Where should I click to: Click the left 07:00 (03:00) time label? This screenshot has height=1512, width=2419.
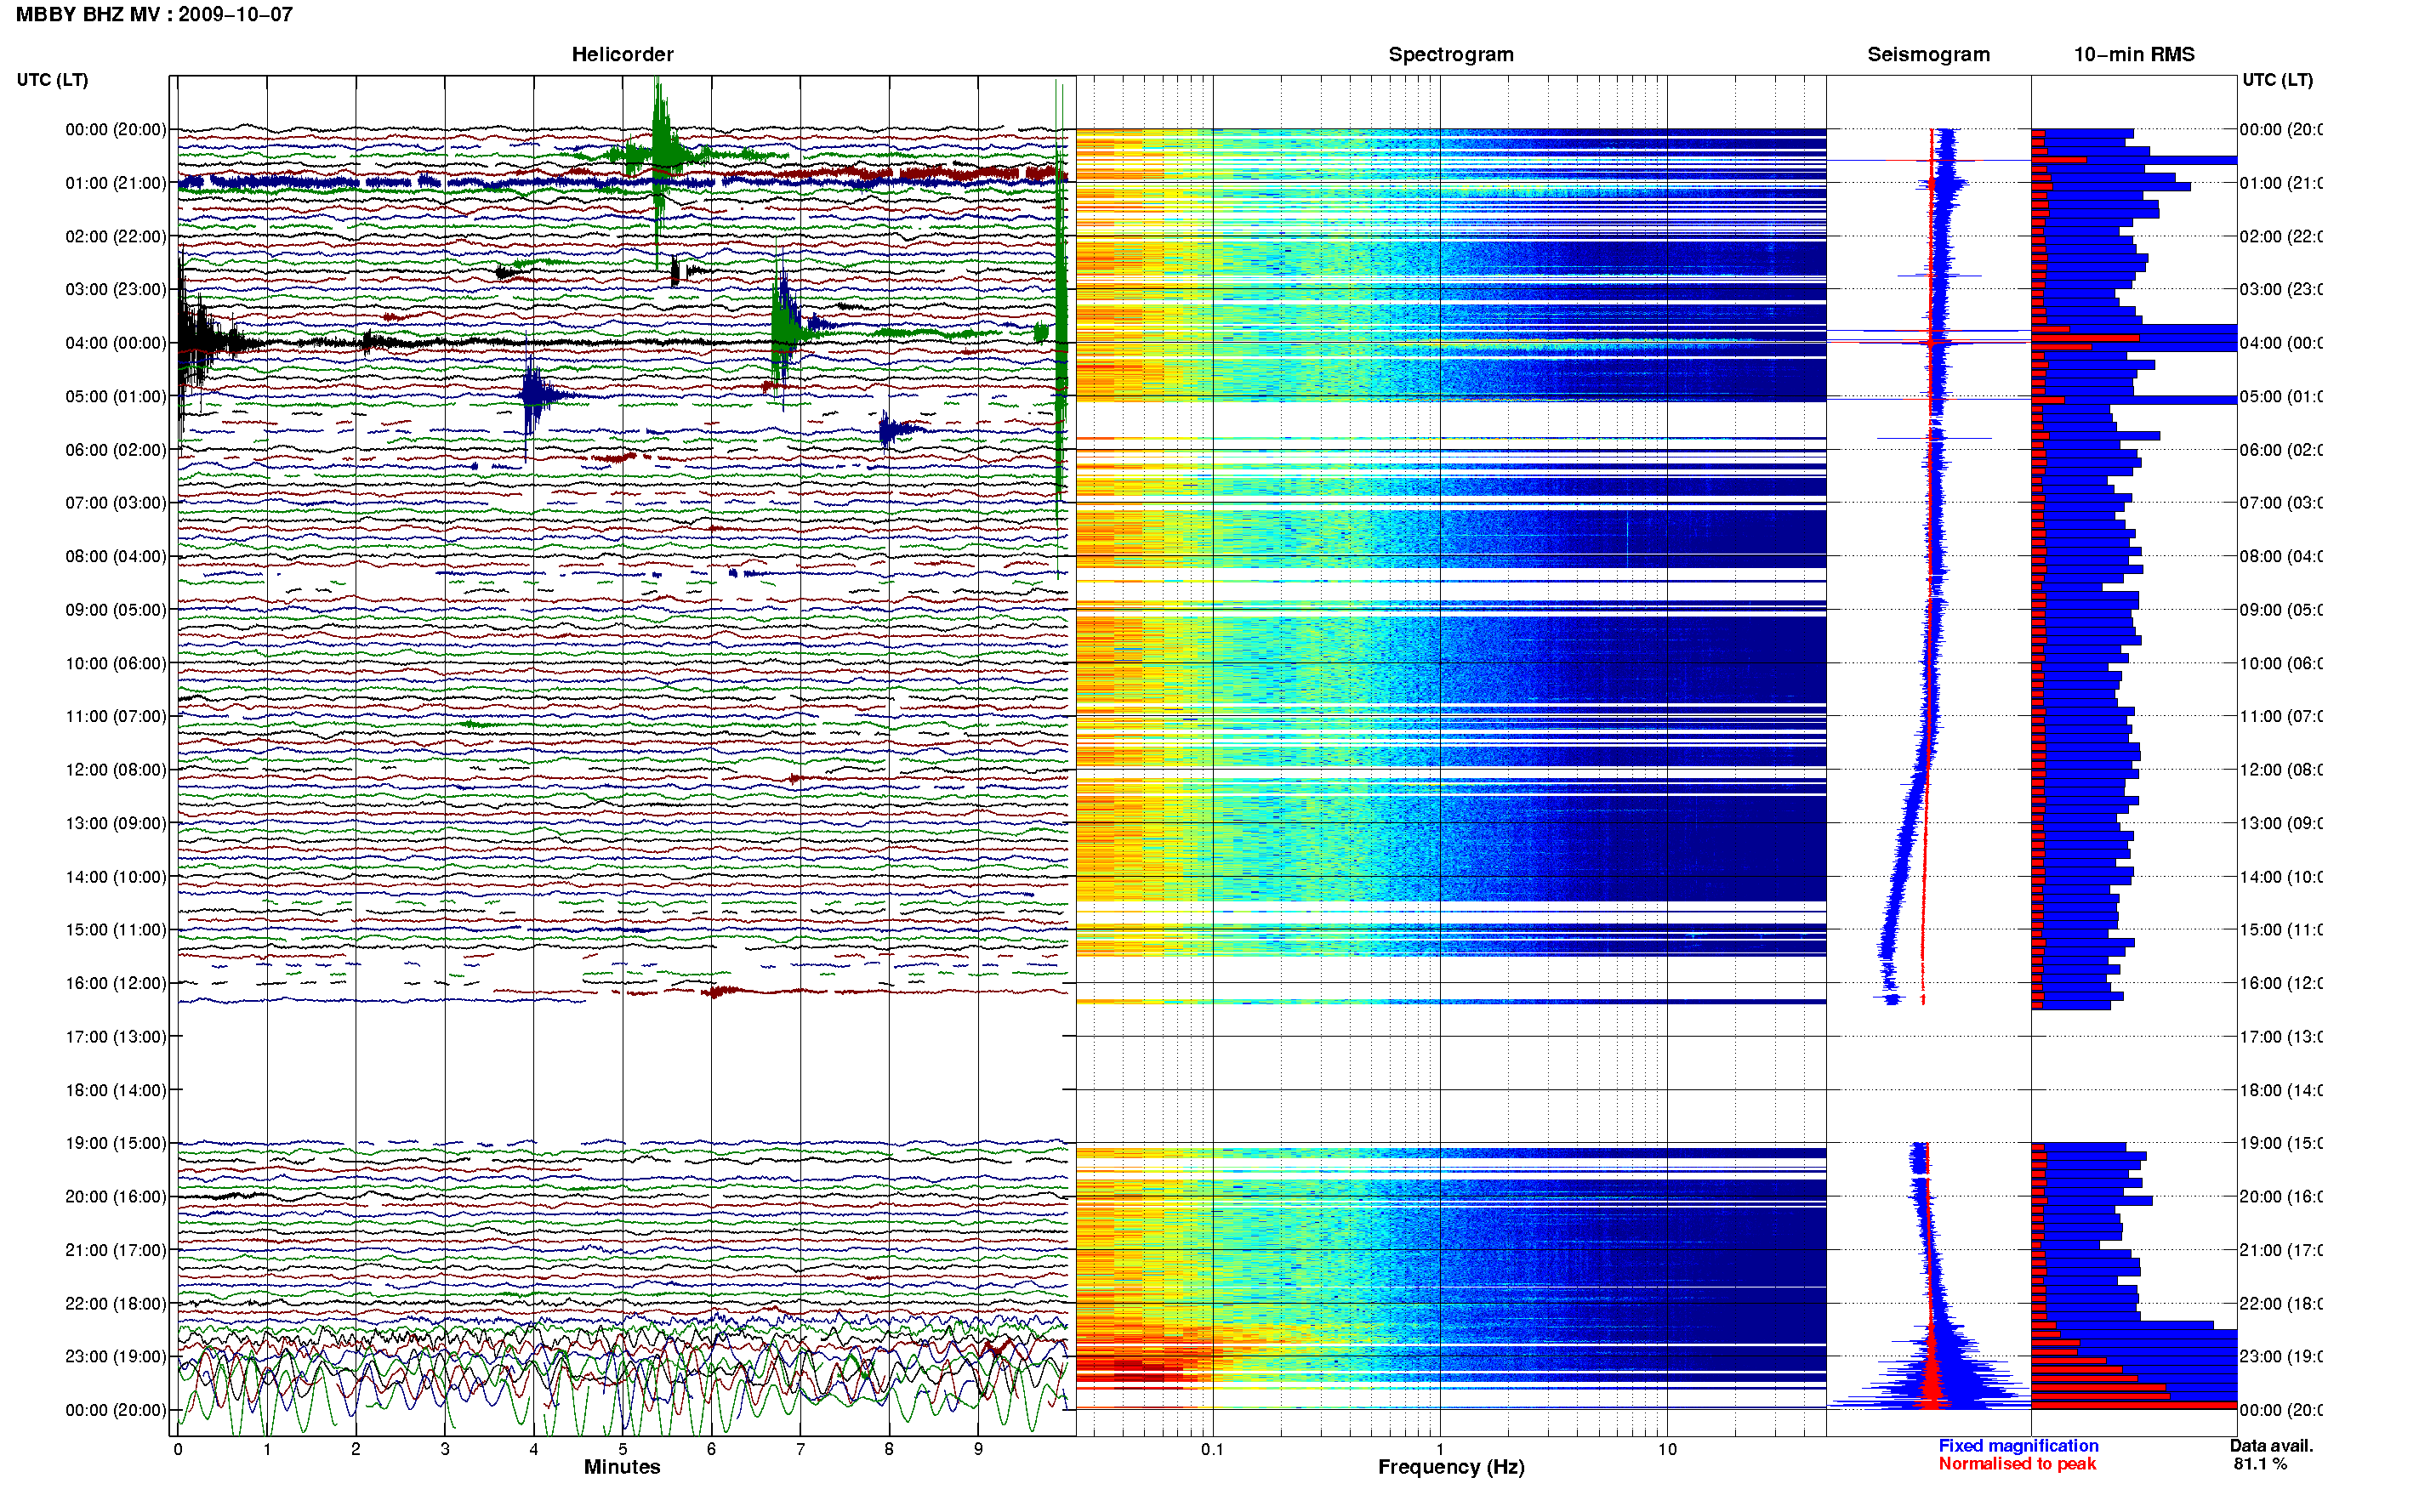coord(115,502)
